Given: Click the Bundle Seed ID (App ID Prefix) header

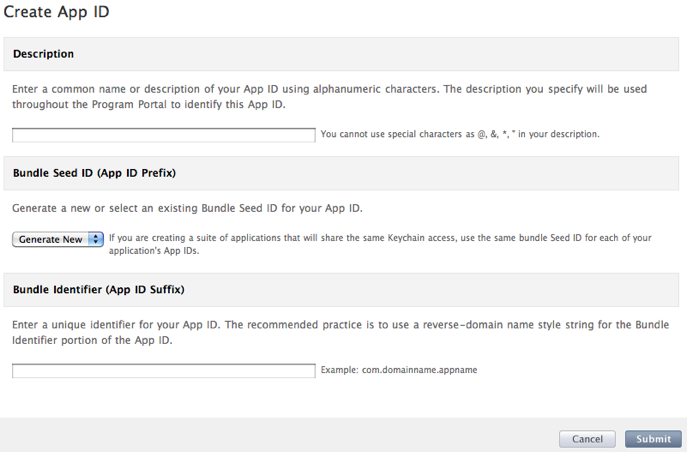Looking at the screenshot, I should point(94,173).
